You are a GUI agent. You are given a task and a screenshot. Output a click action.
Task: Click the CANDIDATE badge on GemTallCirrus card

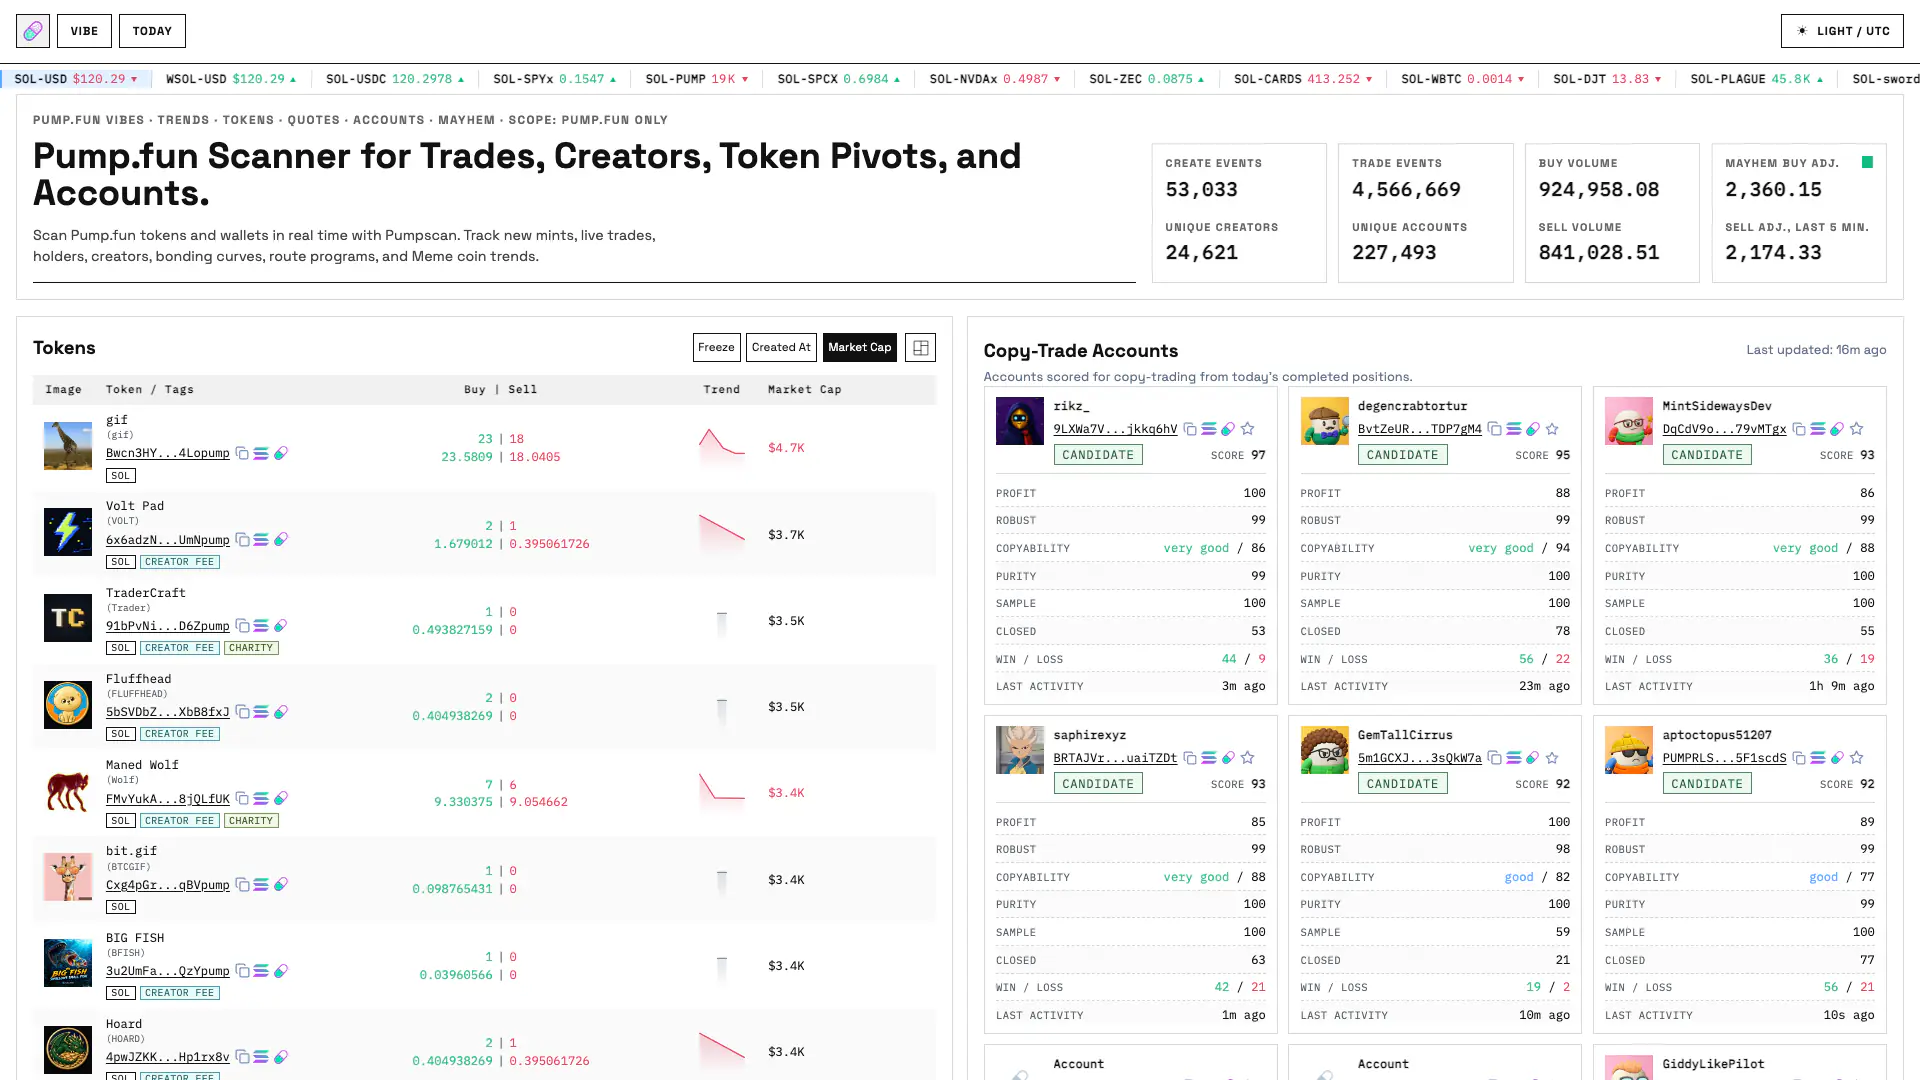pyautogui.click(x=1402, y=784)
